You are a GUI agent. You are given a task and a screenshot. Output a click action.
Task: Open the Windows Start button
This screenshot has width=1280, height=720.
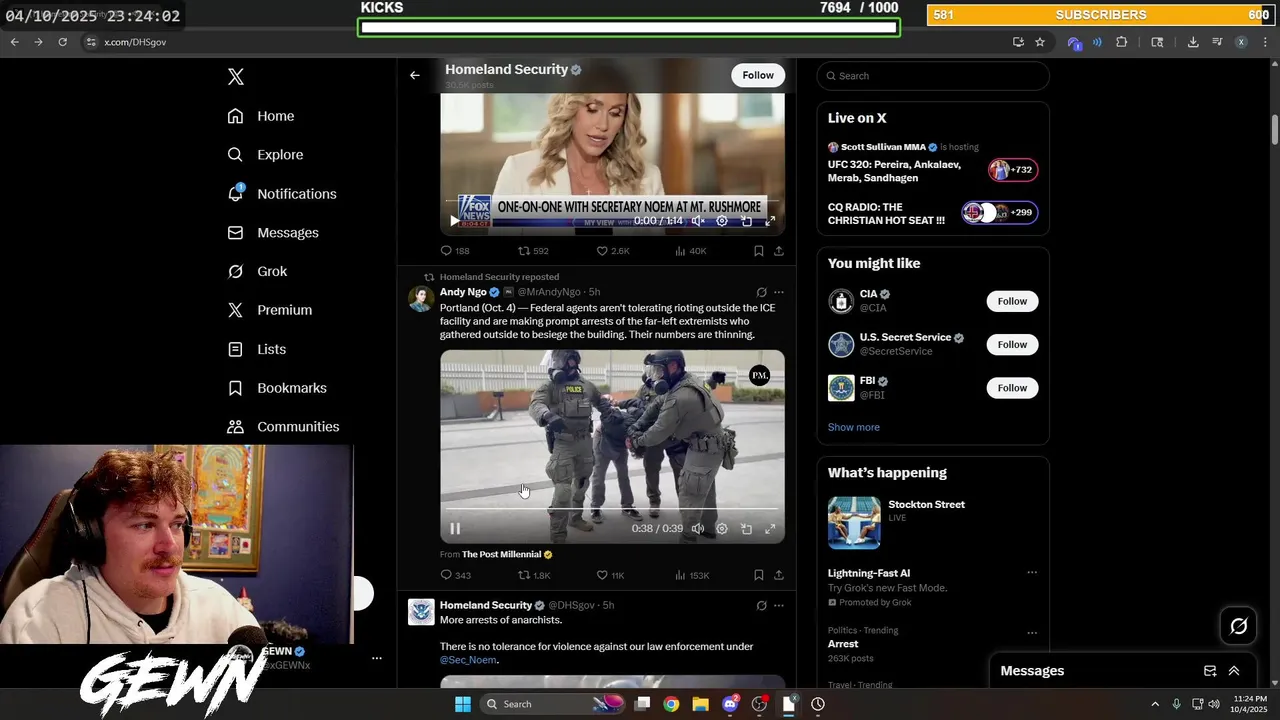coord(463,704)
